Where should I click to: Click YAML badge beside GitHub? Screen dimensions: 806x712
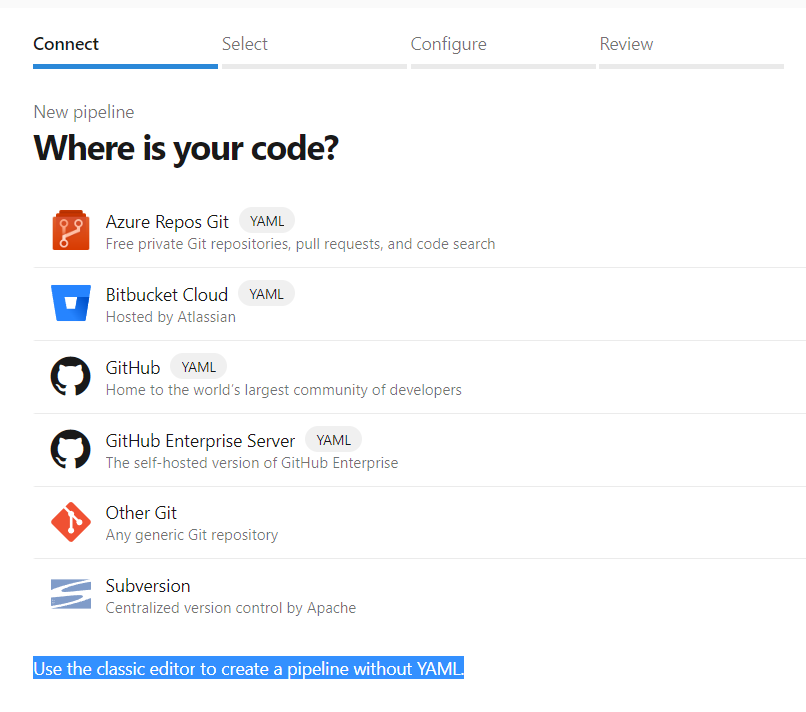click(198, 367)
